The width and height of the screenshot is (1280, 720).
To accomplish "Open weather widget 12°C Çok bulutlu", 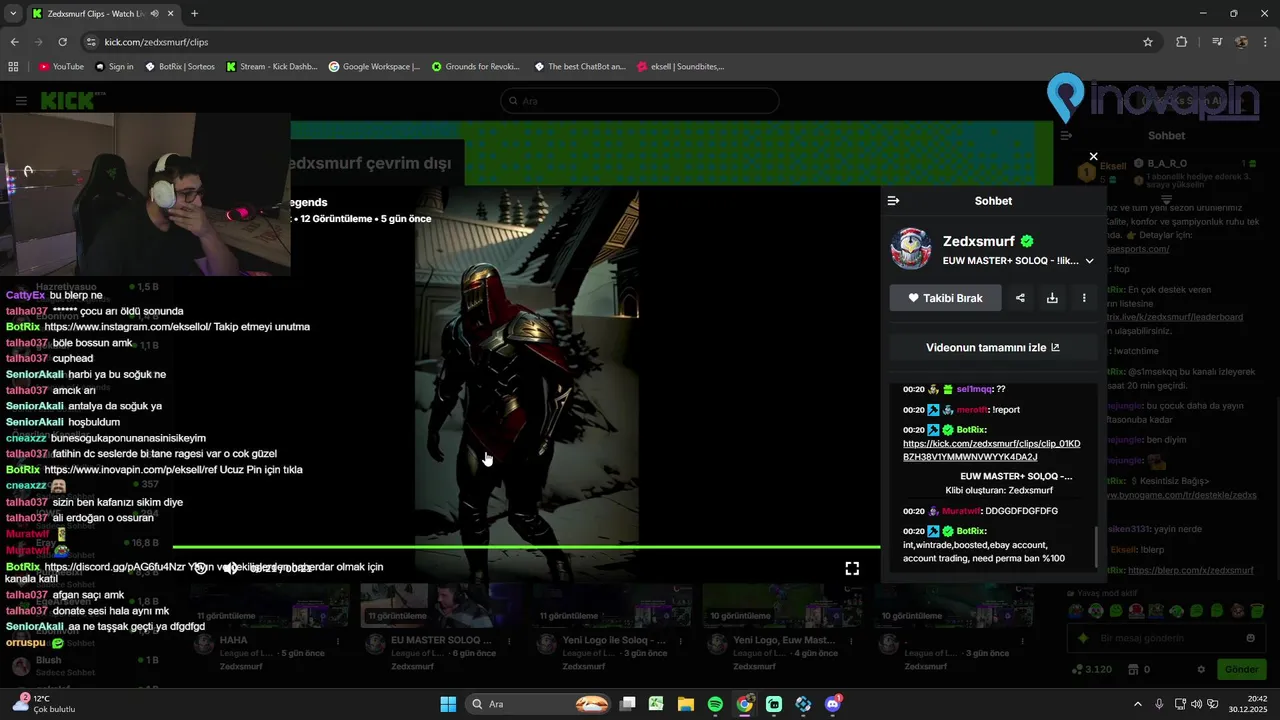I will 46,704.
